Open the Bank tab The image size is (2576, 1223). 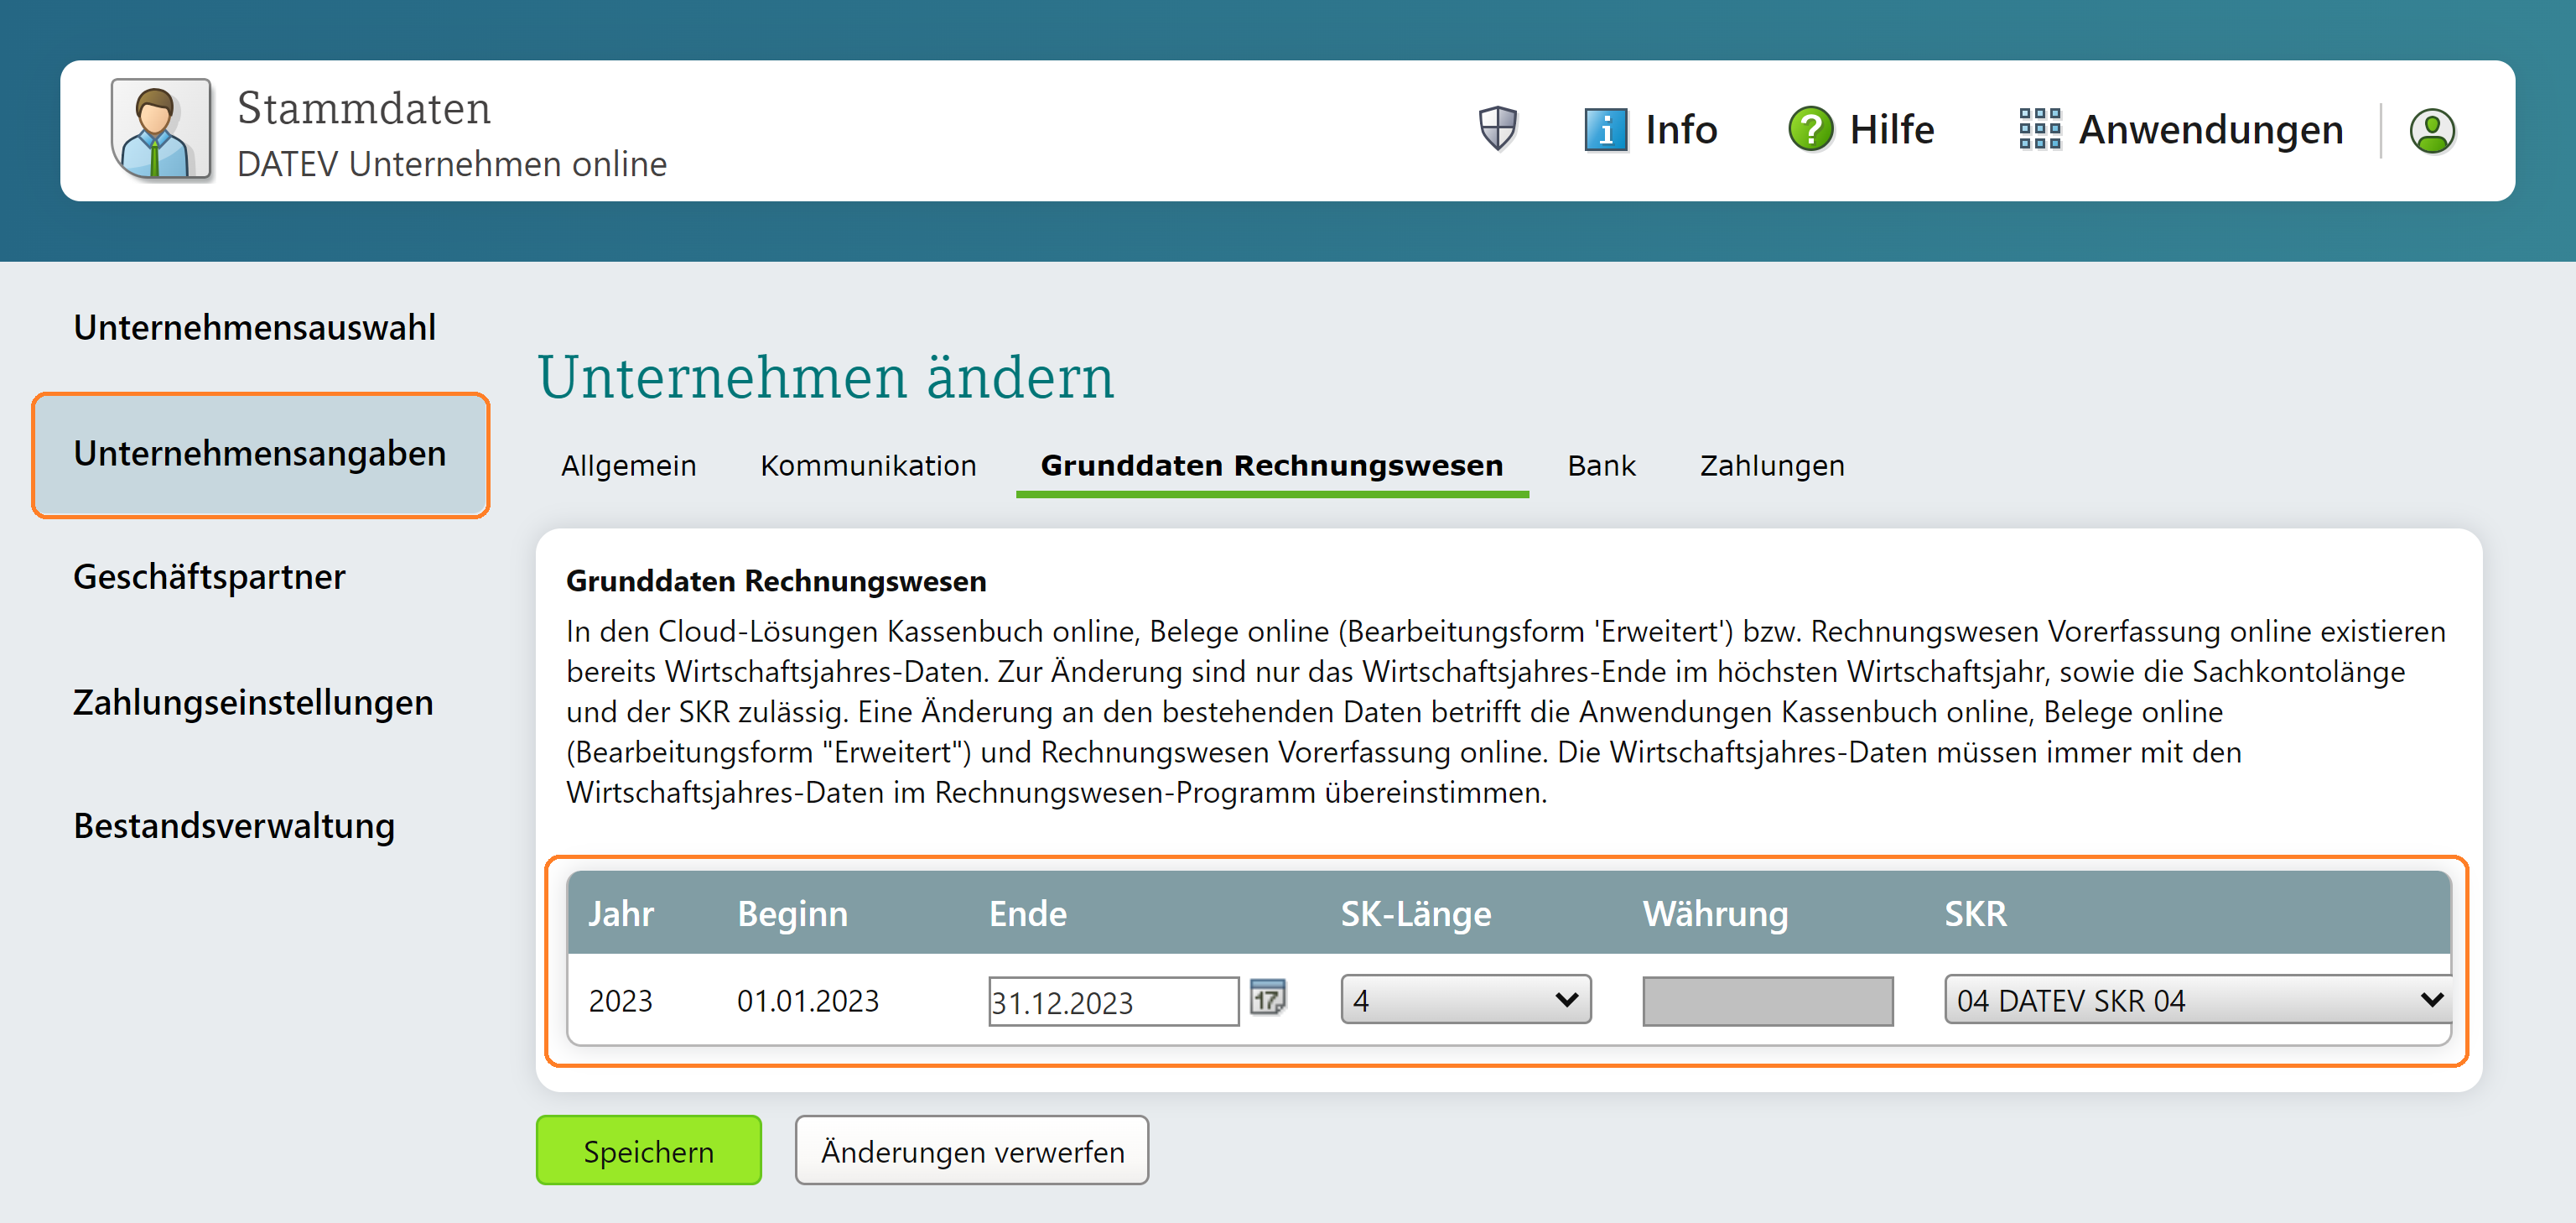pyautogui.click(x=1601, y=466)
